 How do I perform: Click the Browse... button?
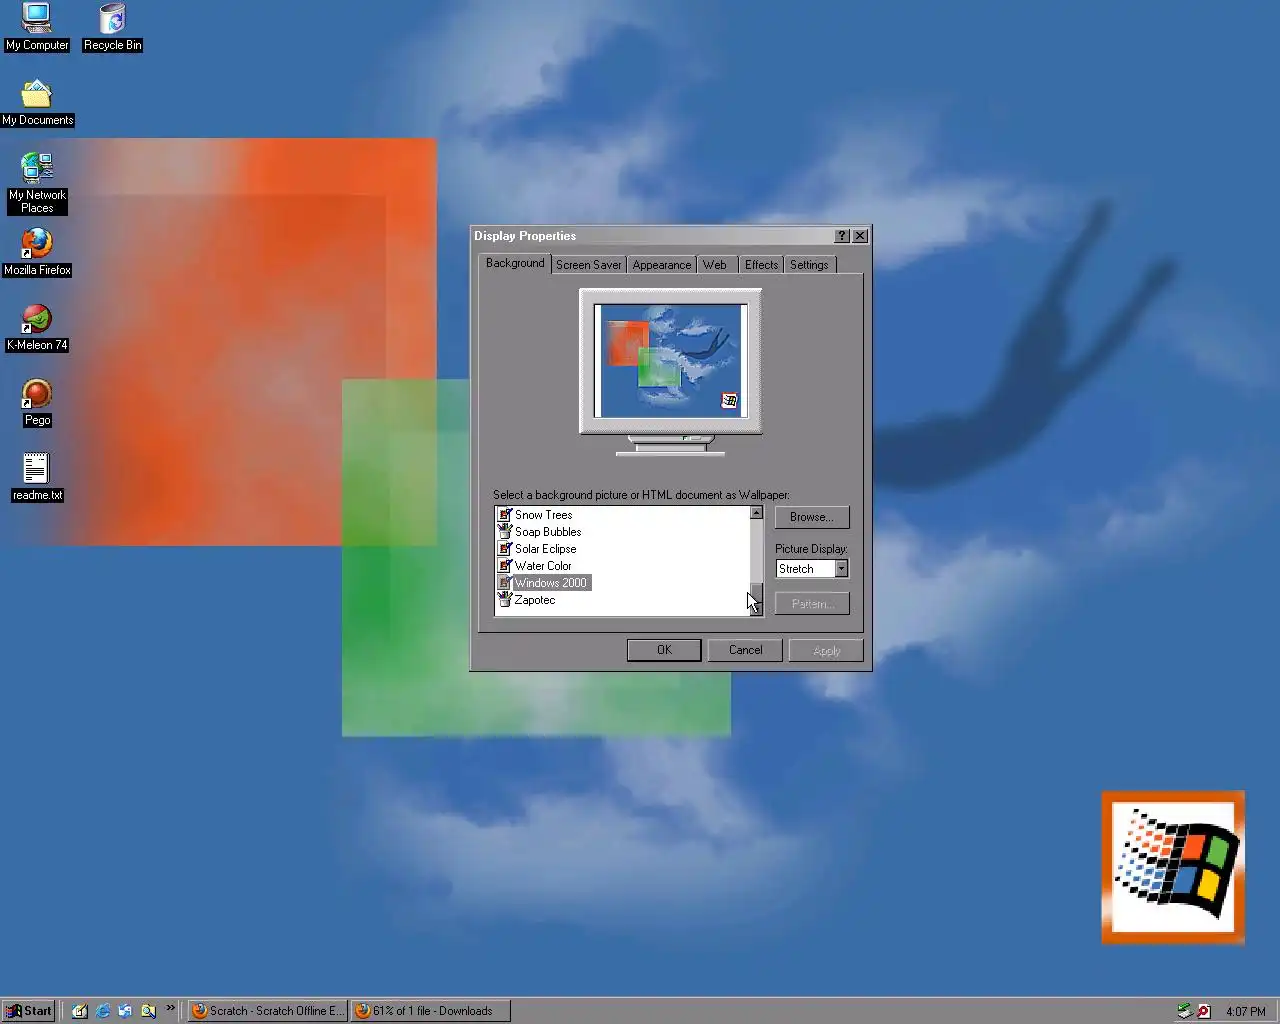812,517
